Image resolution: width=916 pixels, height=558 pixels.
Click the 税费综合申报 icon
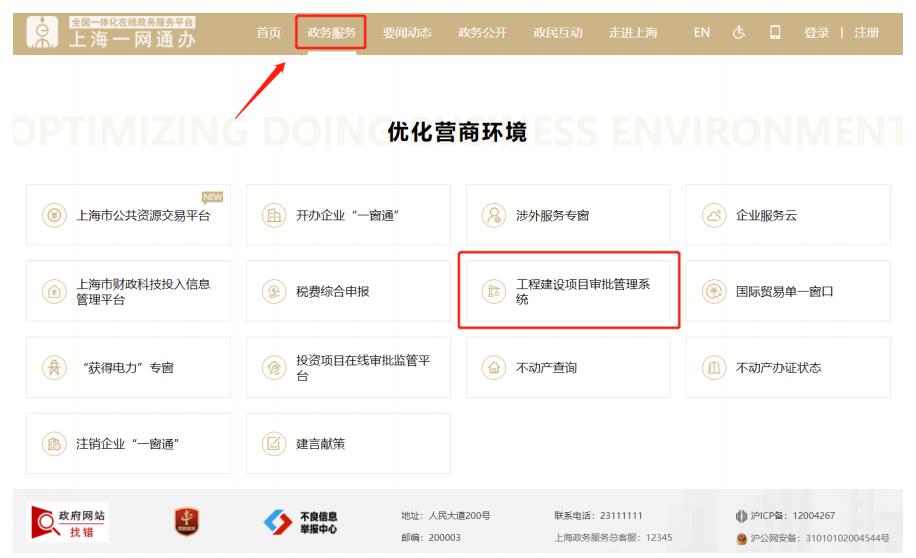pos(274,291)
